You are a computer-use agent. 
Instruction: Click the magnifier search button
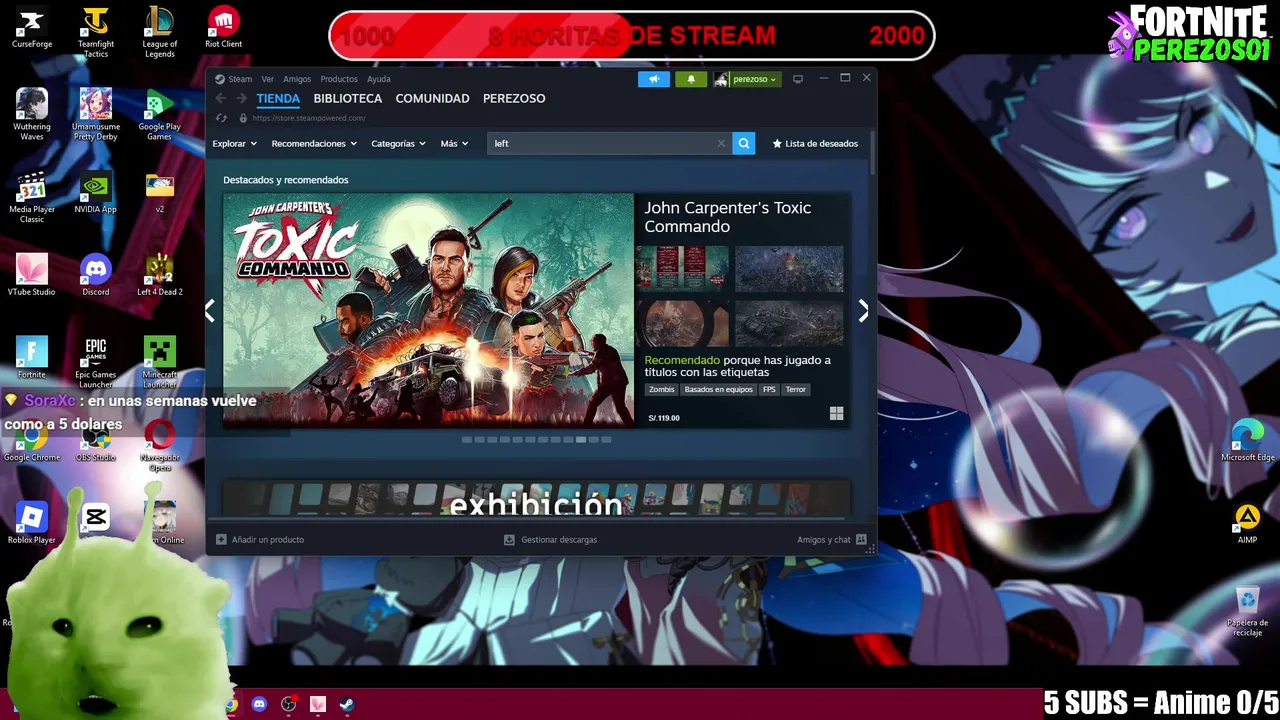(744, 143)
